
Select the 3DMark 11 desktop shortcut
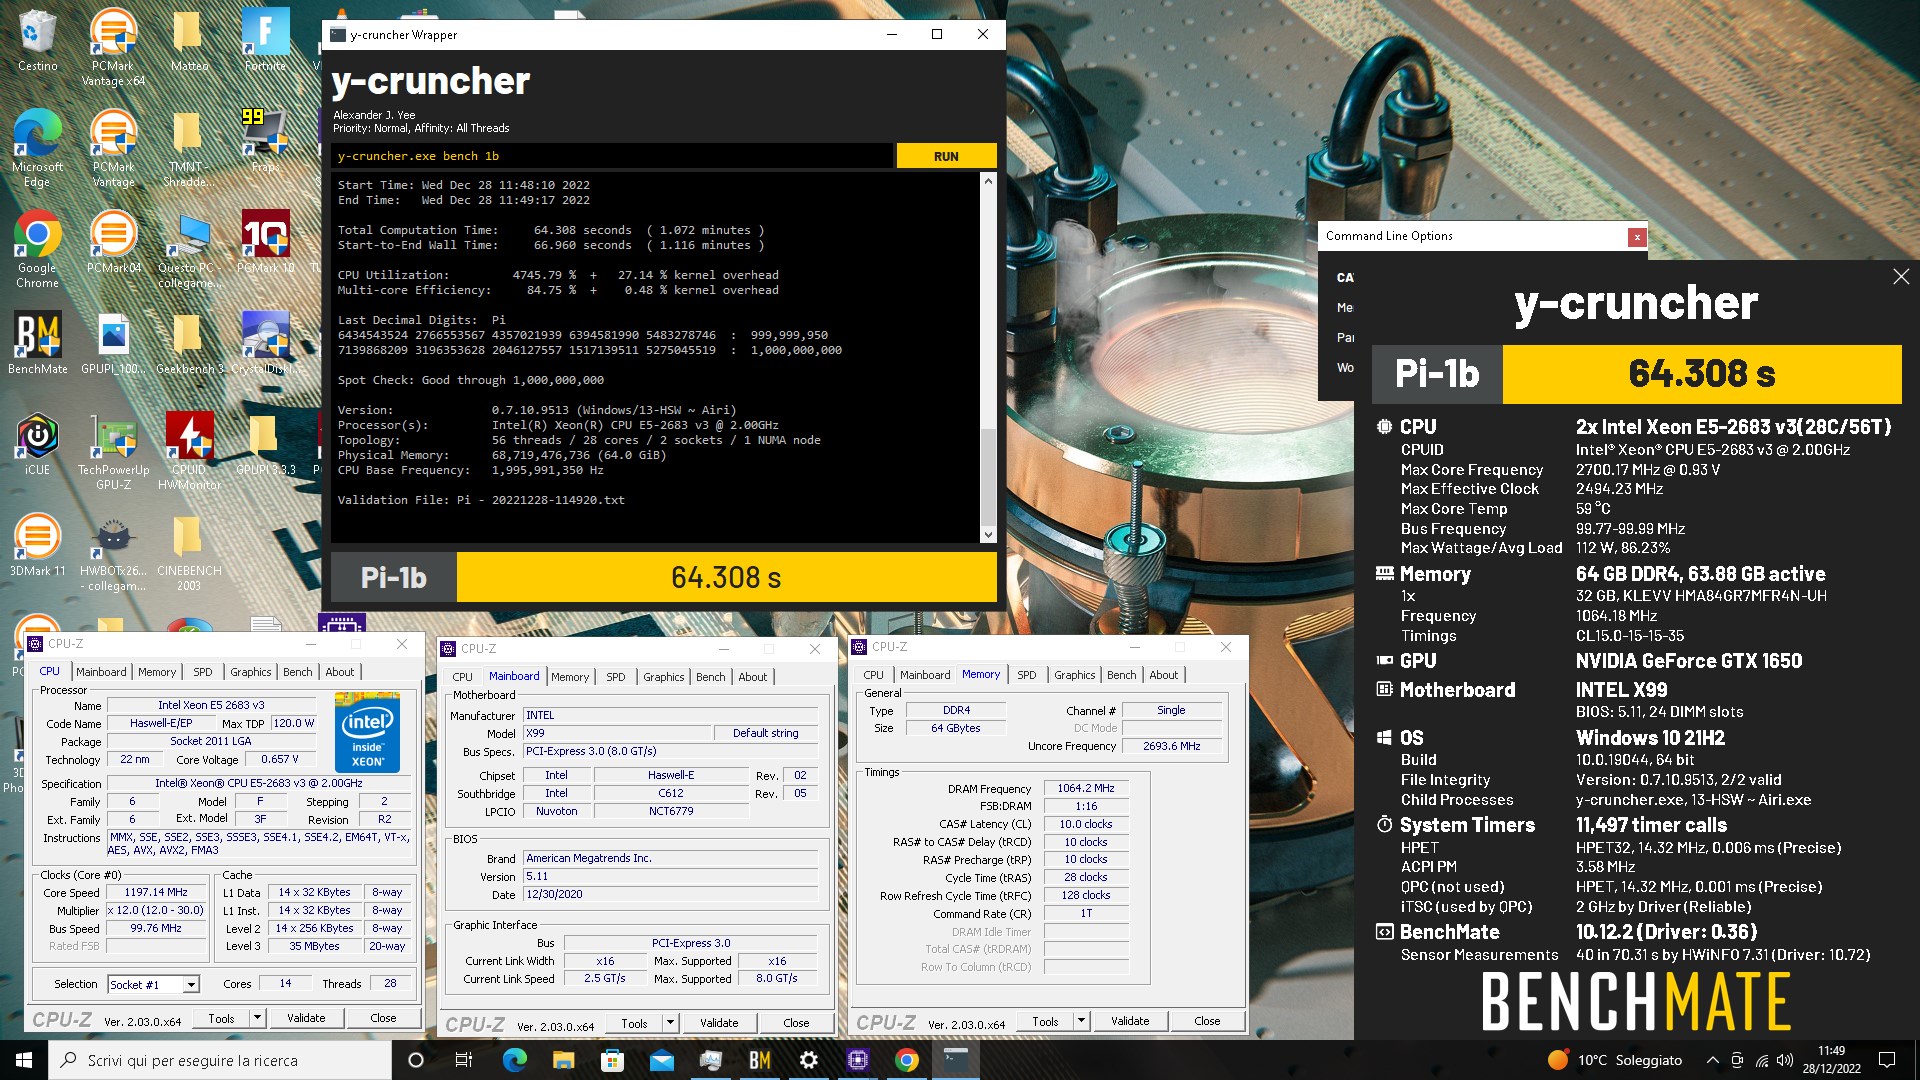point(37,545)
